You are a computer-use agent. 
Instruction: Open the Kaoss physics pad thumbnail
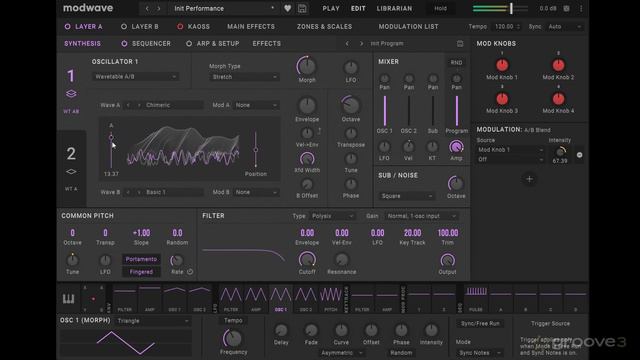click(93, 299)
